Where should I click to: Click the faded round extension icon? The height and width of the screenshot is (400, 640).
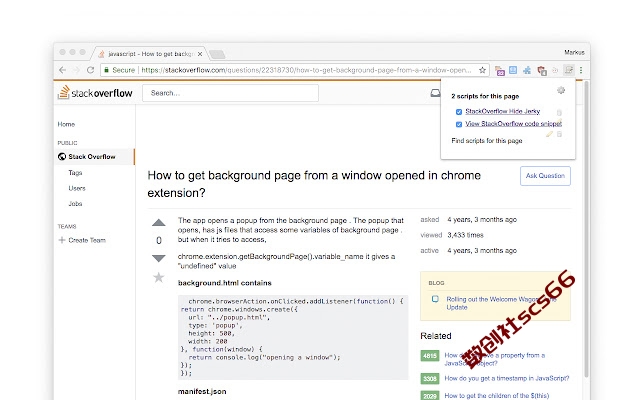pyautogui.click(x=555, y=70)
